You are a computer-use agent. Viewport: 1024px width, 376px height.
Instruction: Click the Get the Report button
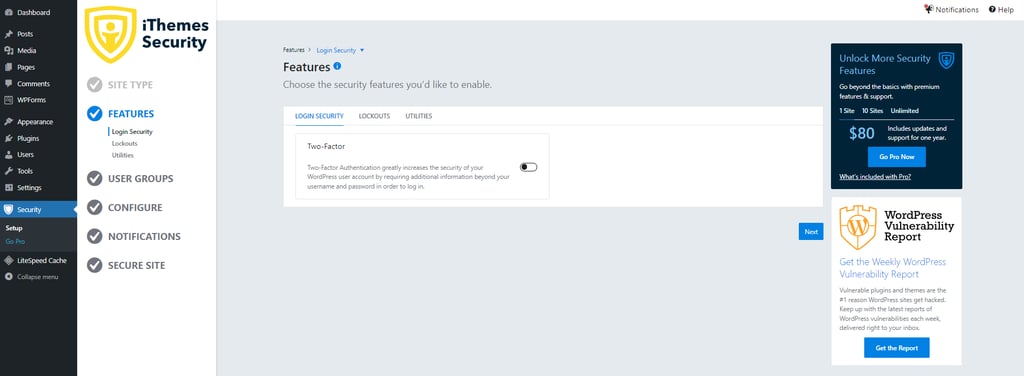coord(897,348)
